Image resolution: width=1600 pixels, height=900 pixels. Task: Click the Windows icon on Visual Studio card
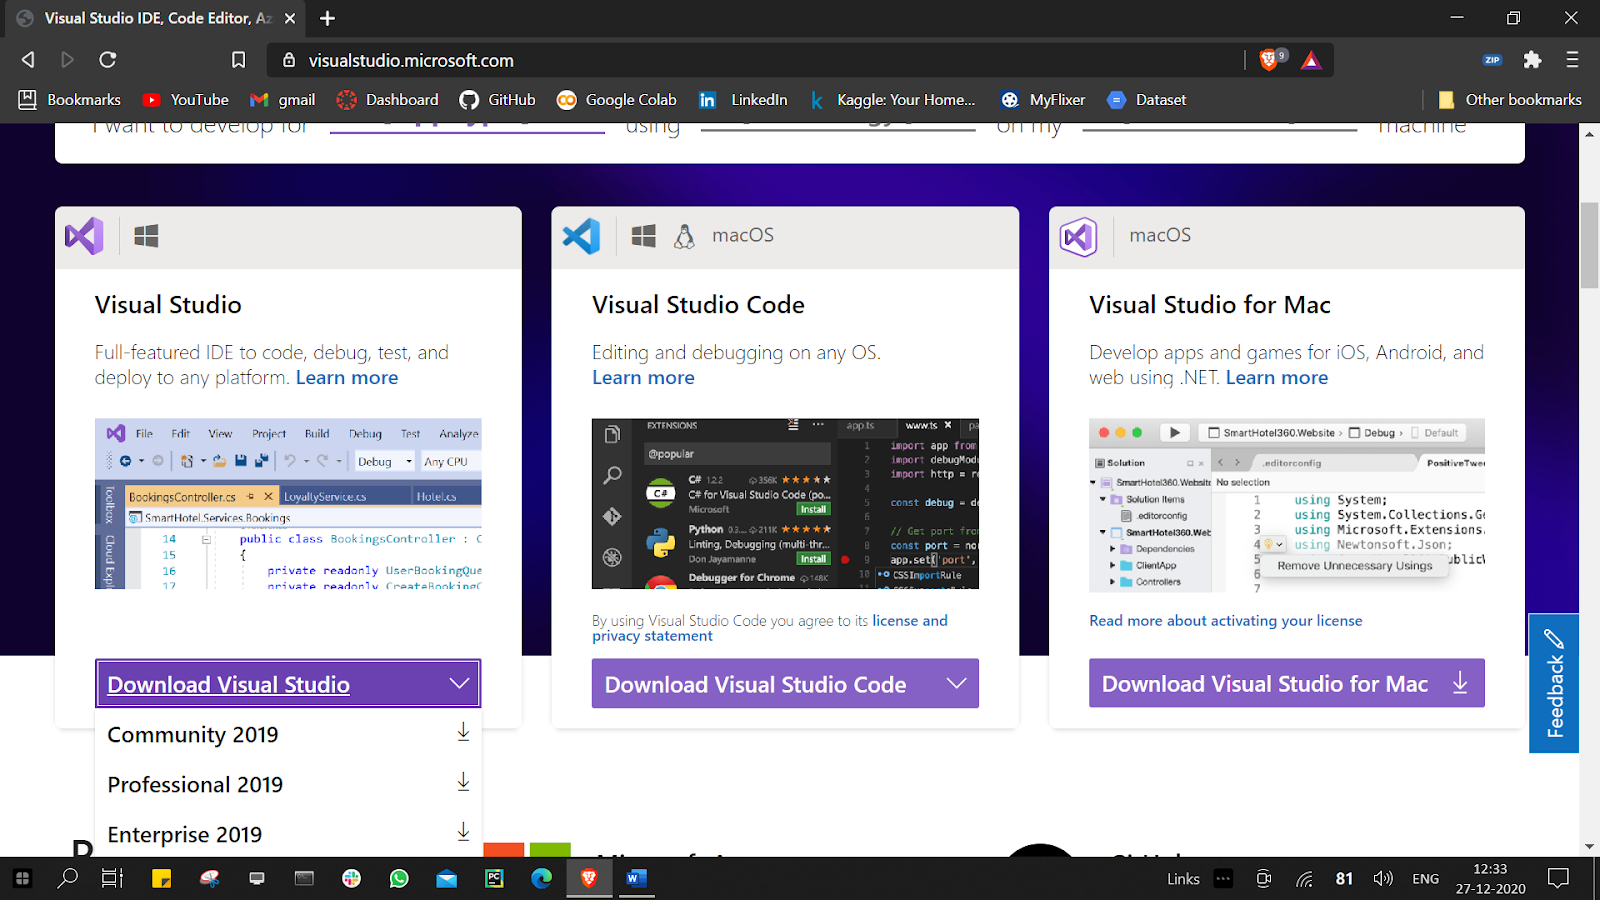point(146,236)
